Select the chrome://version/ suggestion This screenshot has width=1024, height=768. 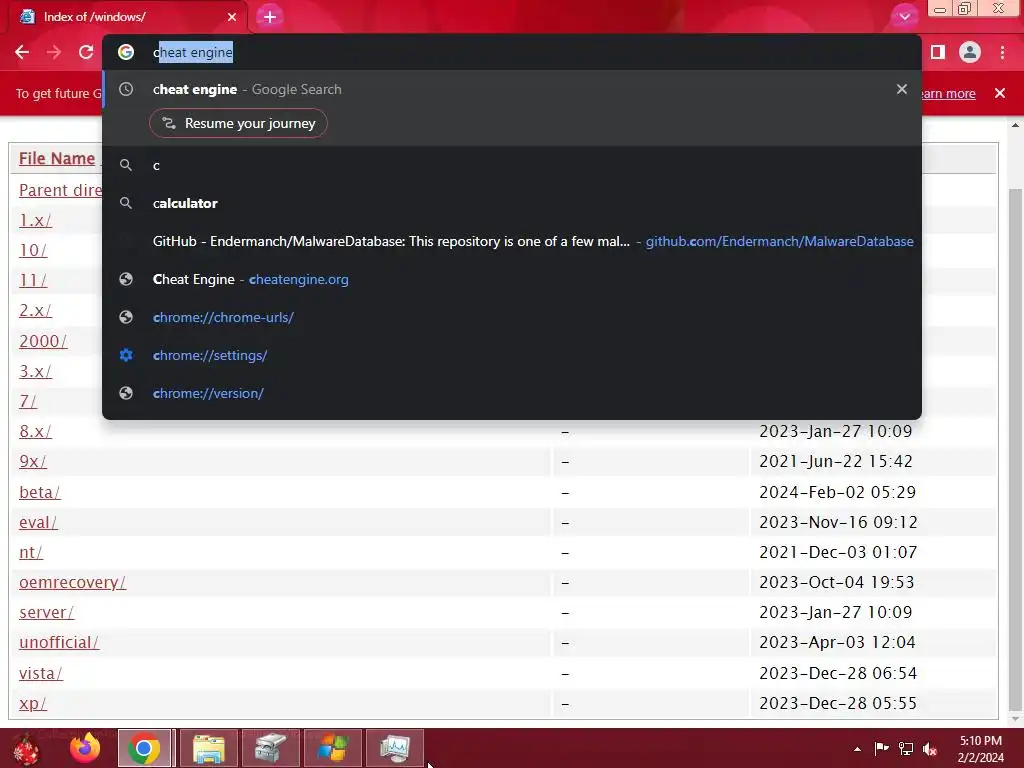511,393
